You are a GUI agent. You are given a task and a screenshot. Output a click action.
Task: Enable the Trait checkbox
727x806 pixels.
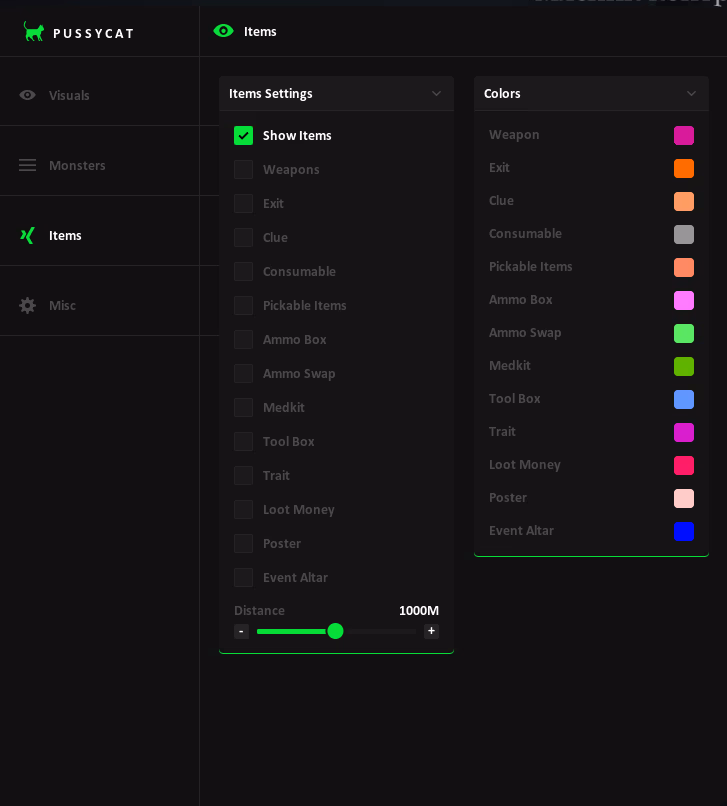coord(243,475)
